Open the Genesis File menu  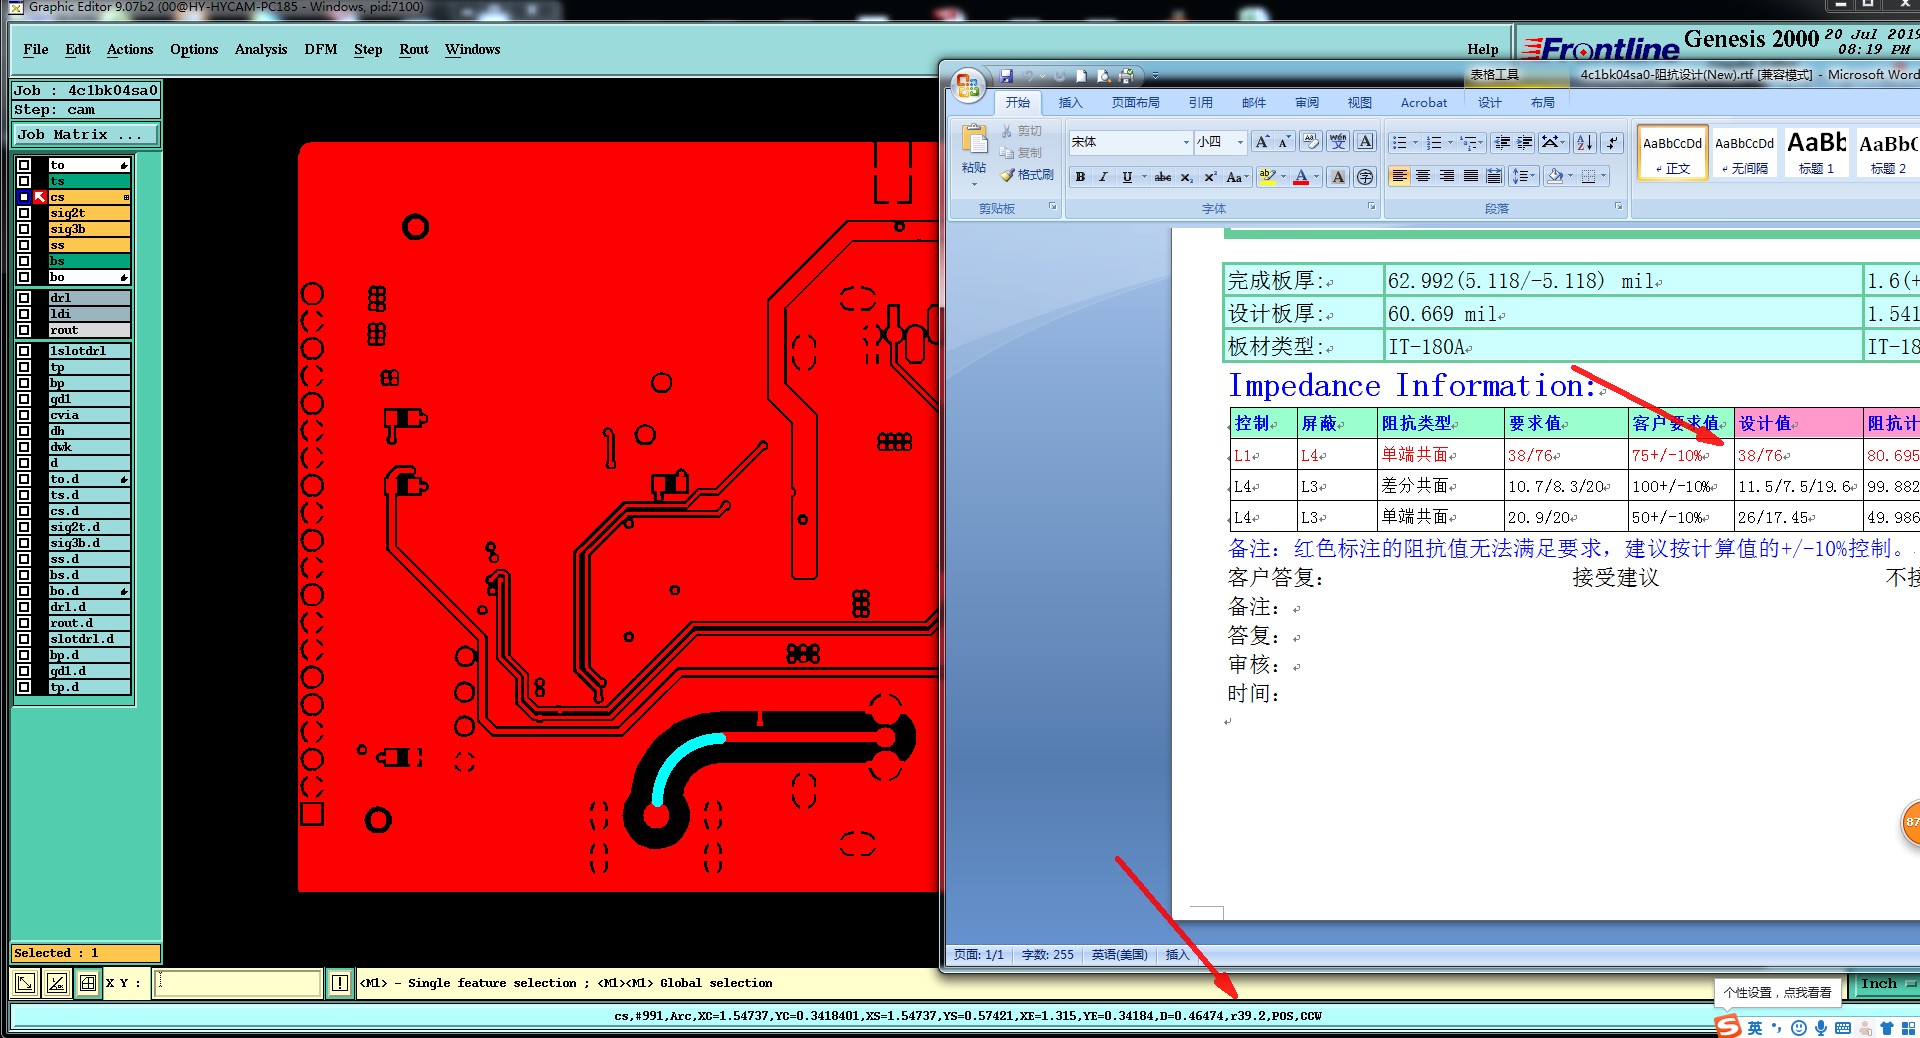(36, 49)
